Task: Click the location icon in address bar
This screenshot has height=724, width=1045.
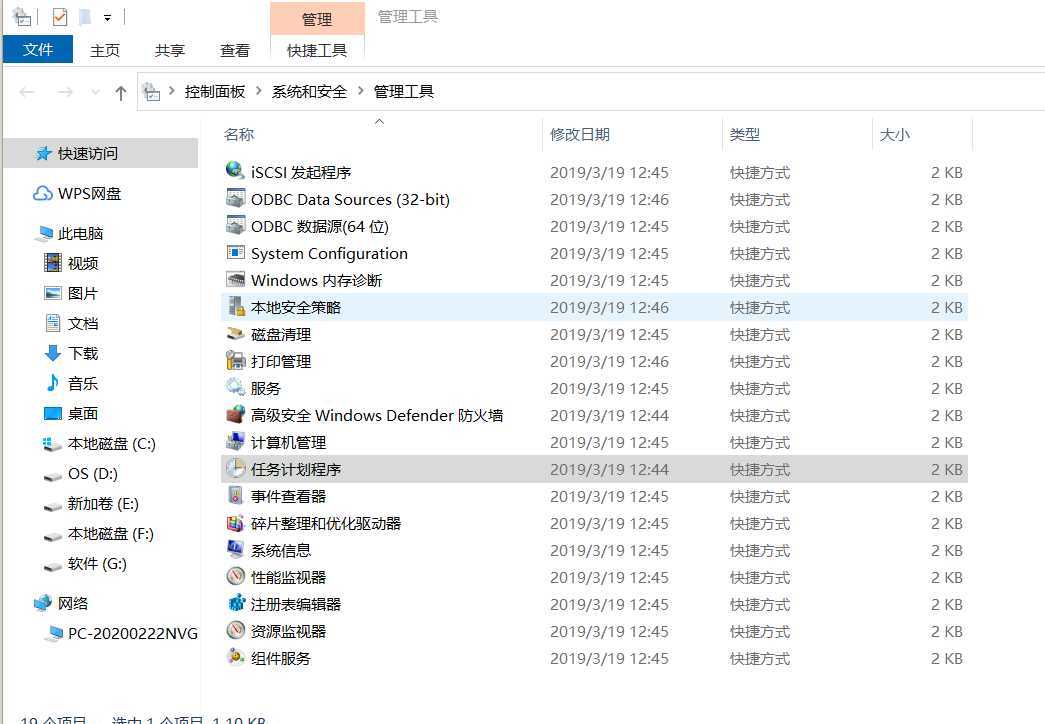Action: (x=152, y=91)
